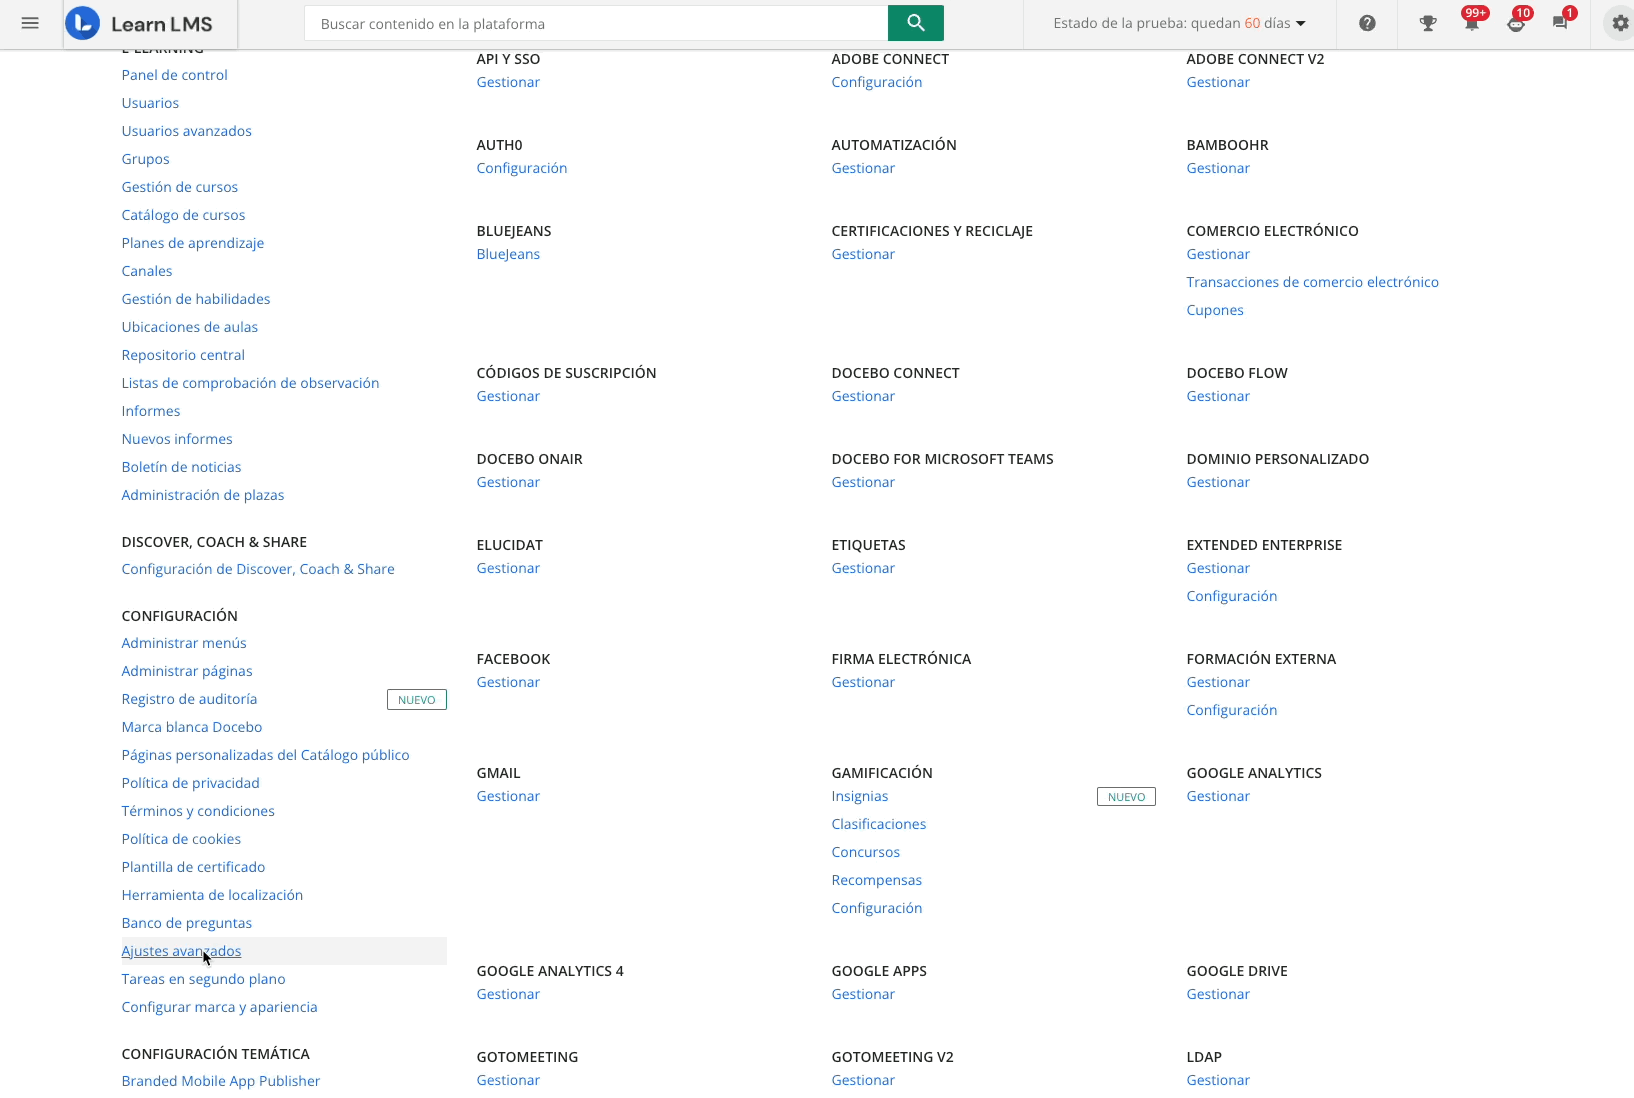Open Tareas en segundo plano
The image size is (1634, 1098).
[x=204, y=979]
